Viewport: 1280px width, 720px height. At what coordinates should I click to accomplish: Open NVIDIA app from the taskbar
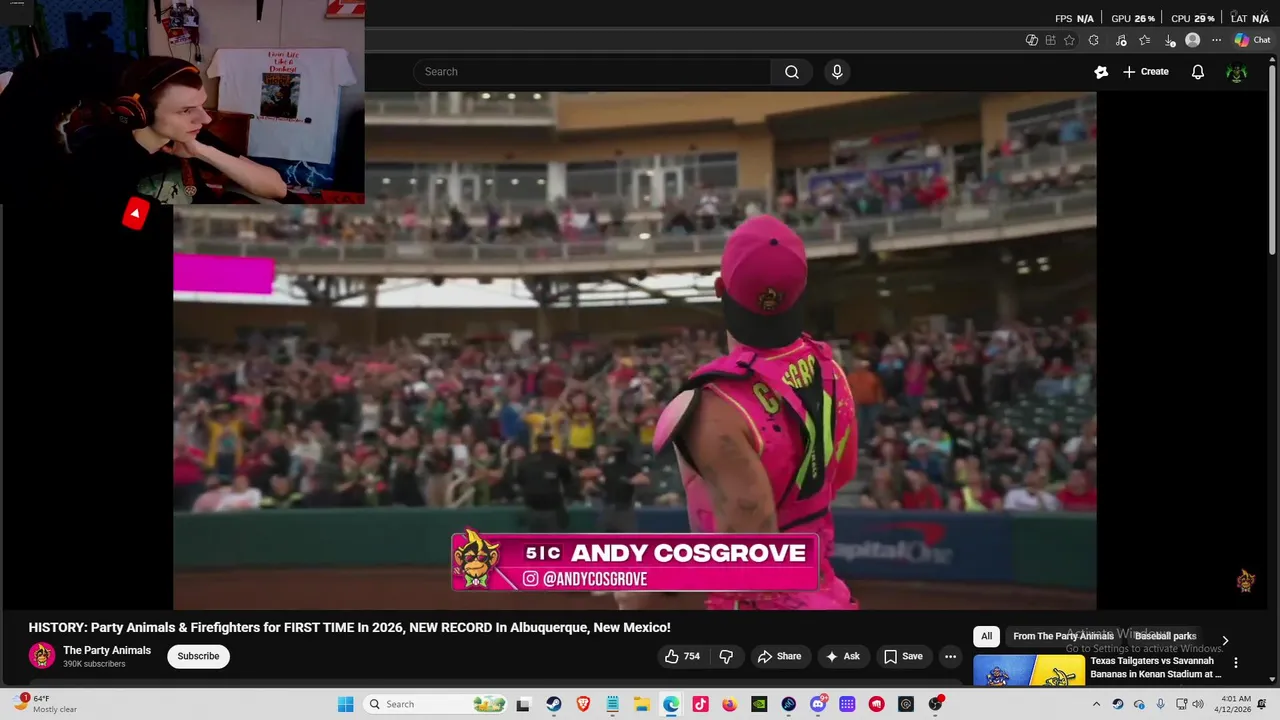[x=759, y=704]
